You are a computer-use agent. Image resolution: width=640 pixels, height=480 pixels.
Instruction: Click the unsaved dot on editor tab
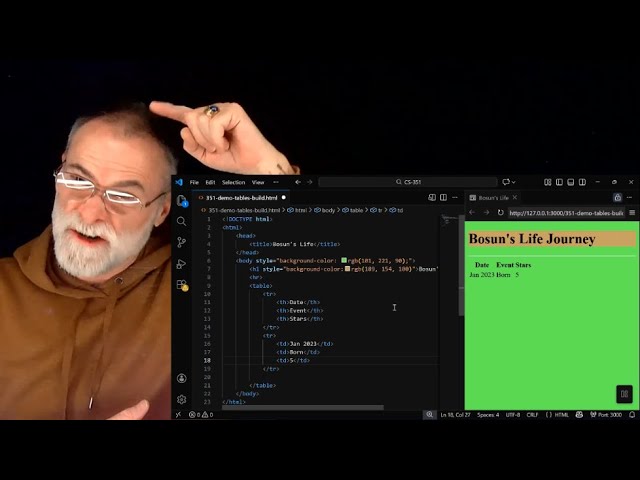click(x=284, y=198)
